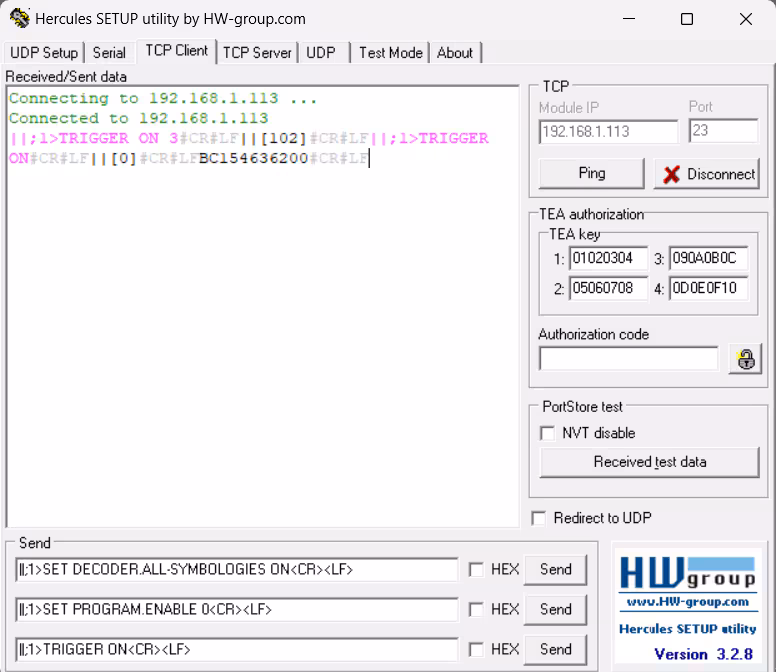Click the 'Connecting to 192.168.1.113 ...' log line
This screenshot has height=672, width=776.
(163, 98)
